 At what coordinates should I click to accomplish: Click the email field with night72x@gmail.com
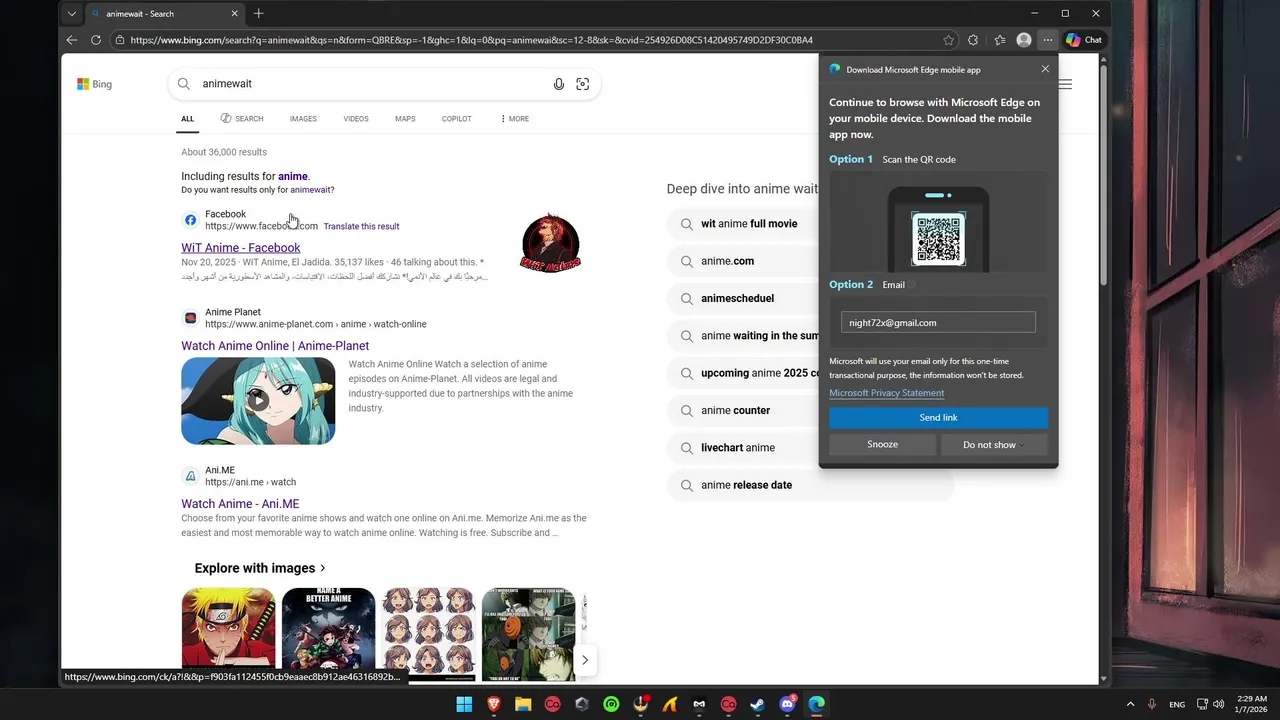[x=938, y=322]
